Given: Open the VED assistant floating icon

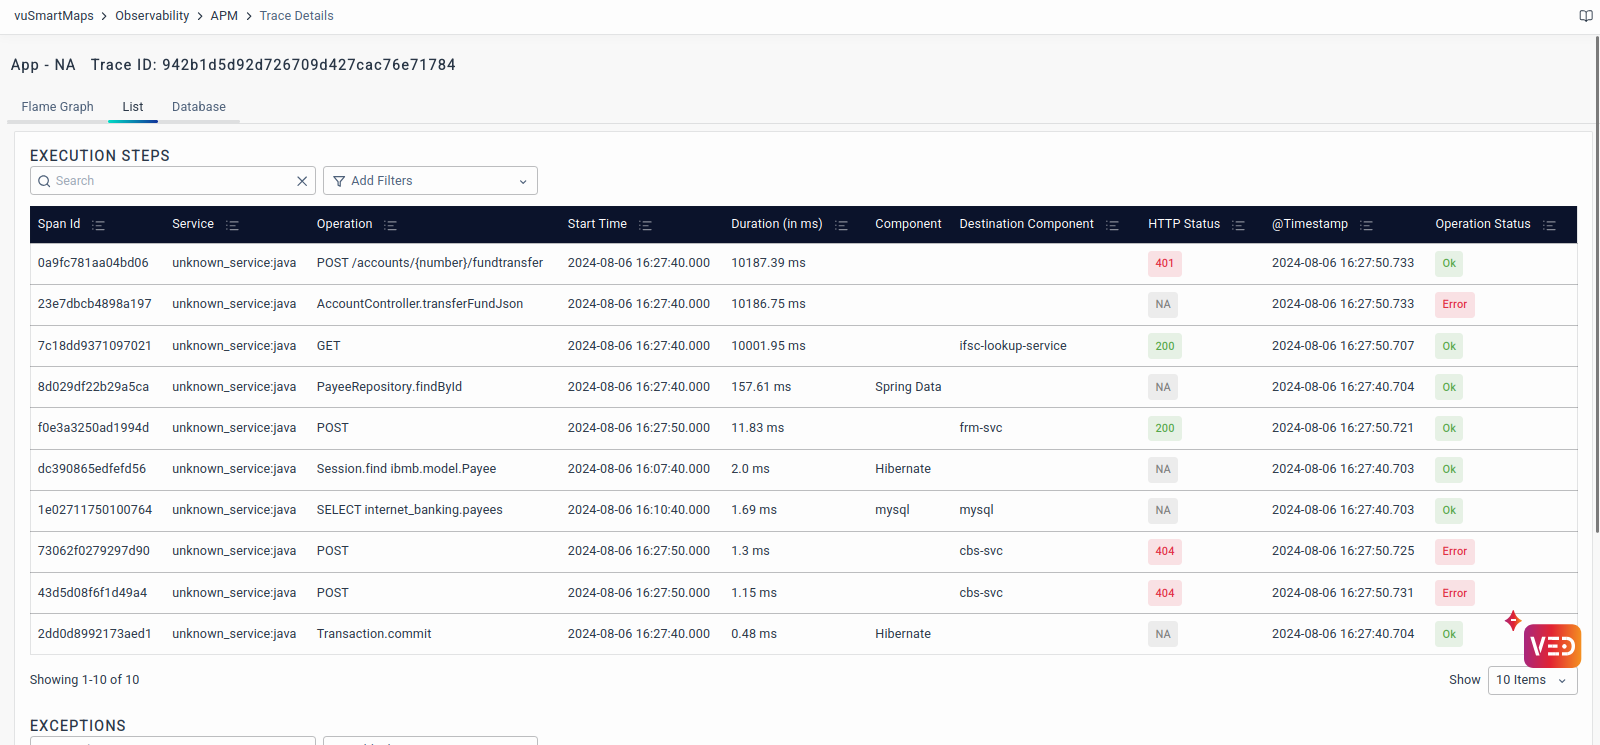Looking at the screenshot, I should [x=1552, y=646].
